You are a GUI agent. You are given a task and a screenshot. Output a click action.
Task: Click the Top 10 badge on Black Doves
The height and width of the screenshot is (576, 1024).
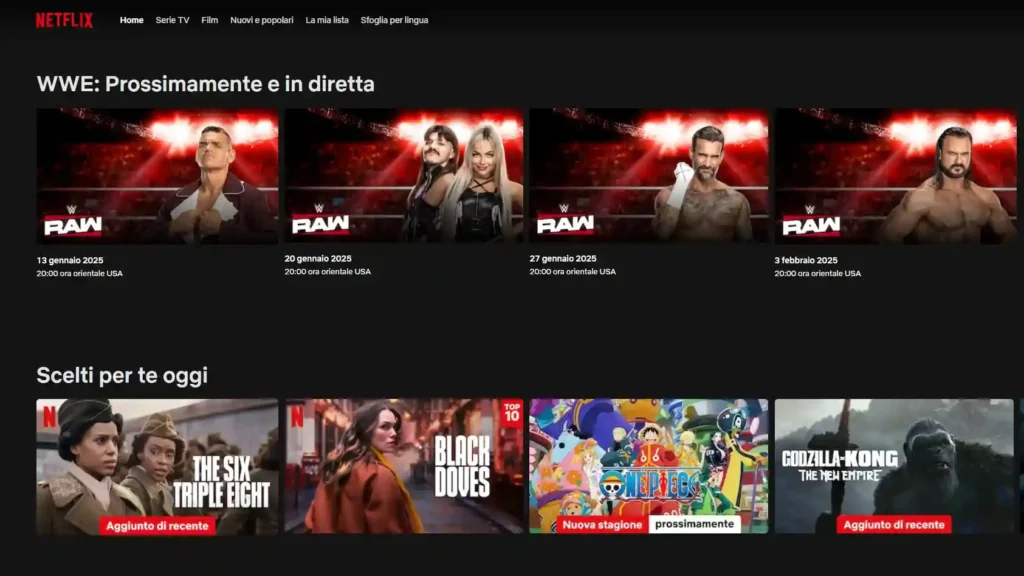point(512,413)
